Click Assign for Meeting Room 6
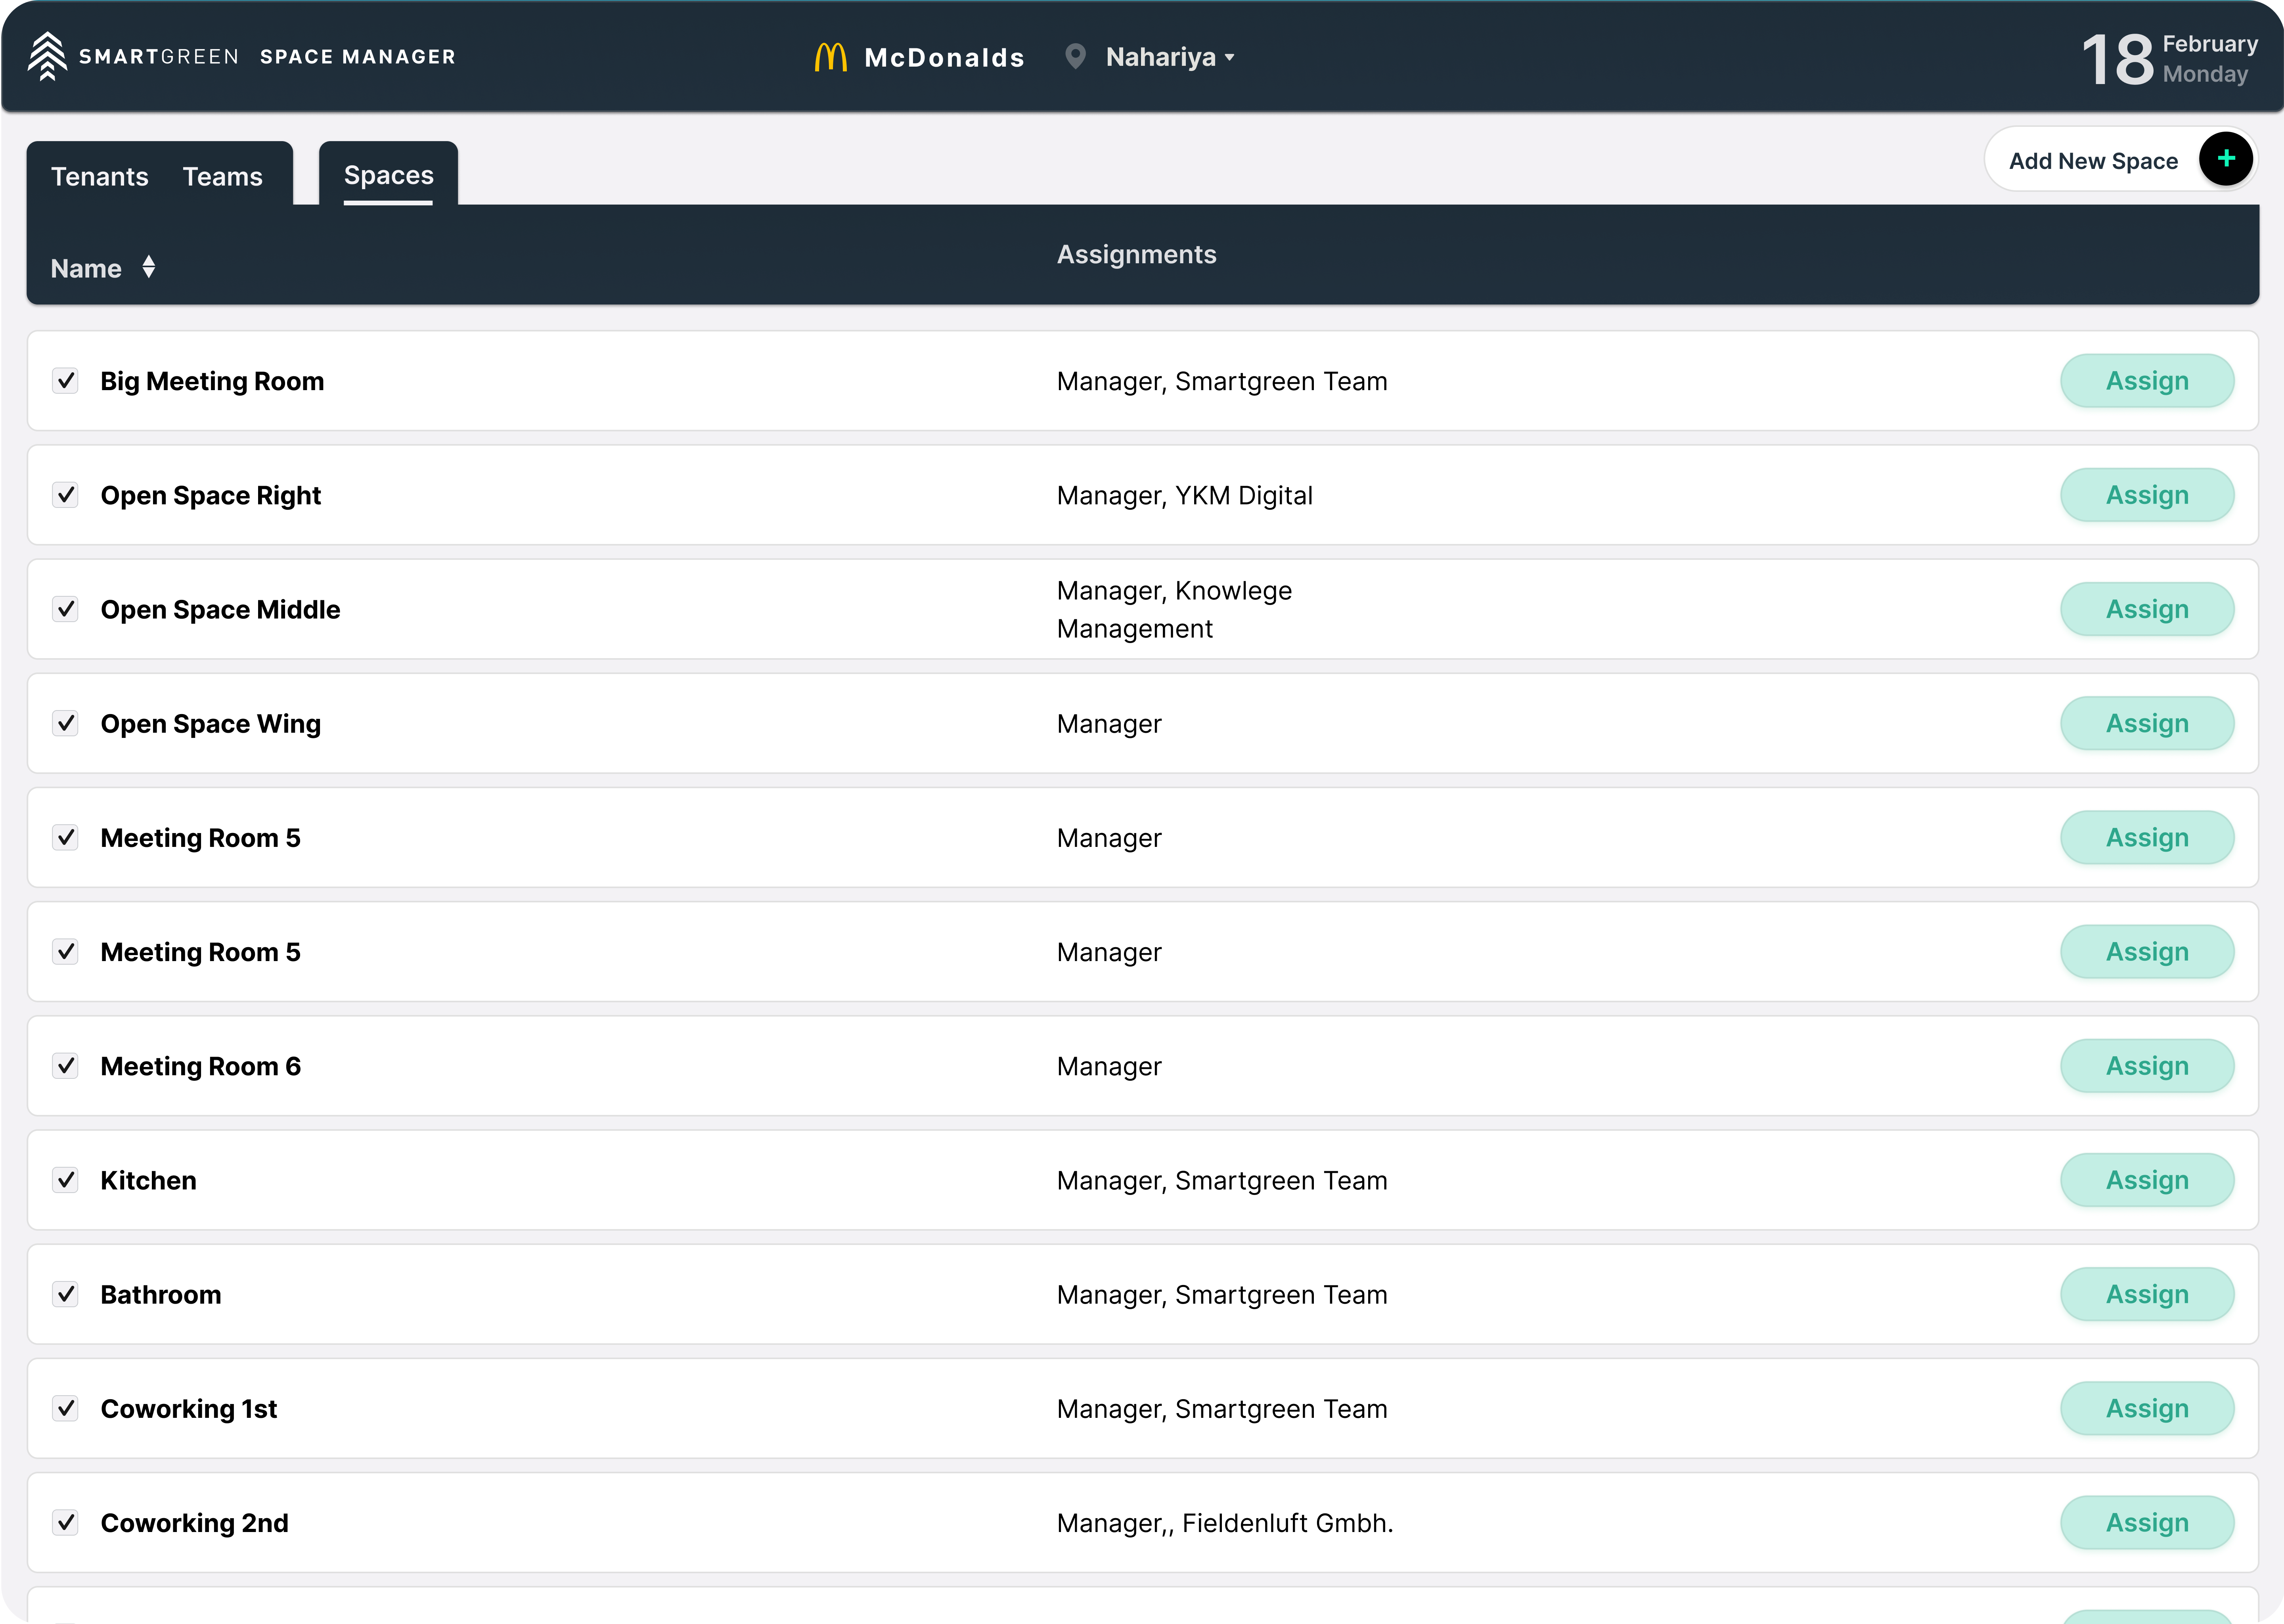 pos(2147,1066)
